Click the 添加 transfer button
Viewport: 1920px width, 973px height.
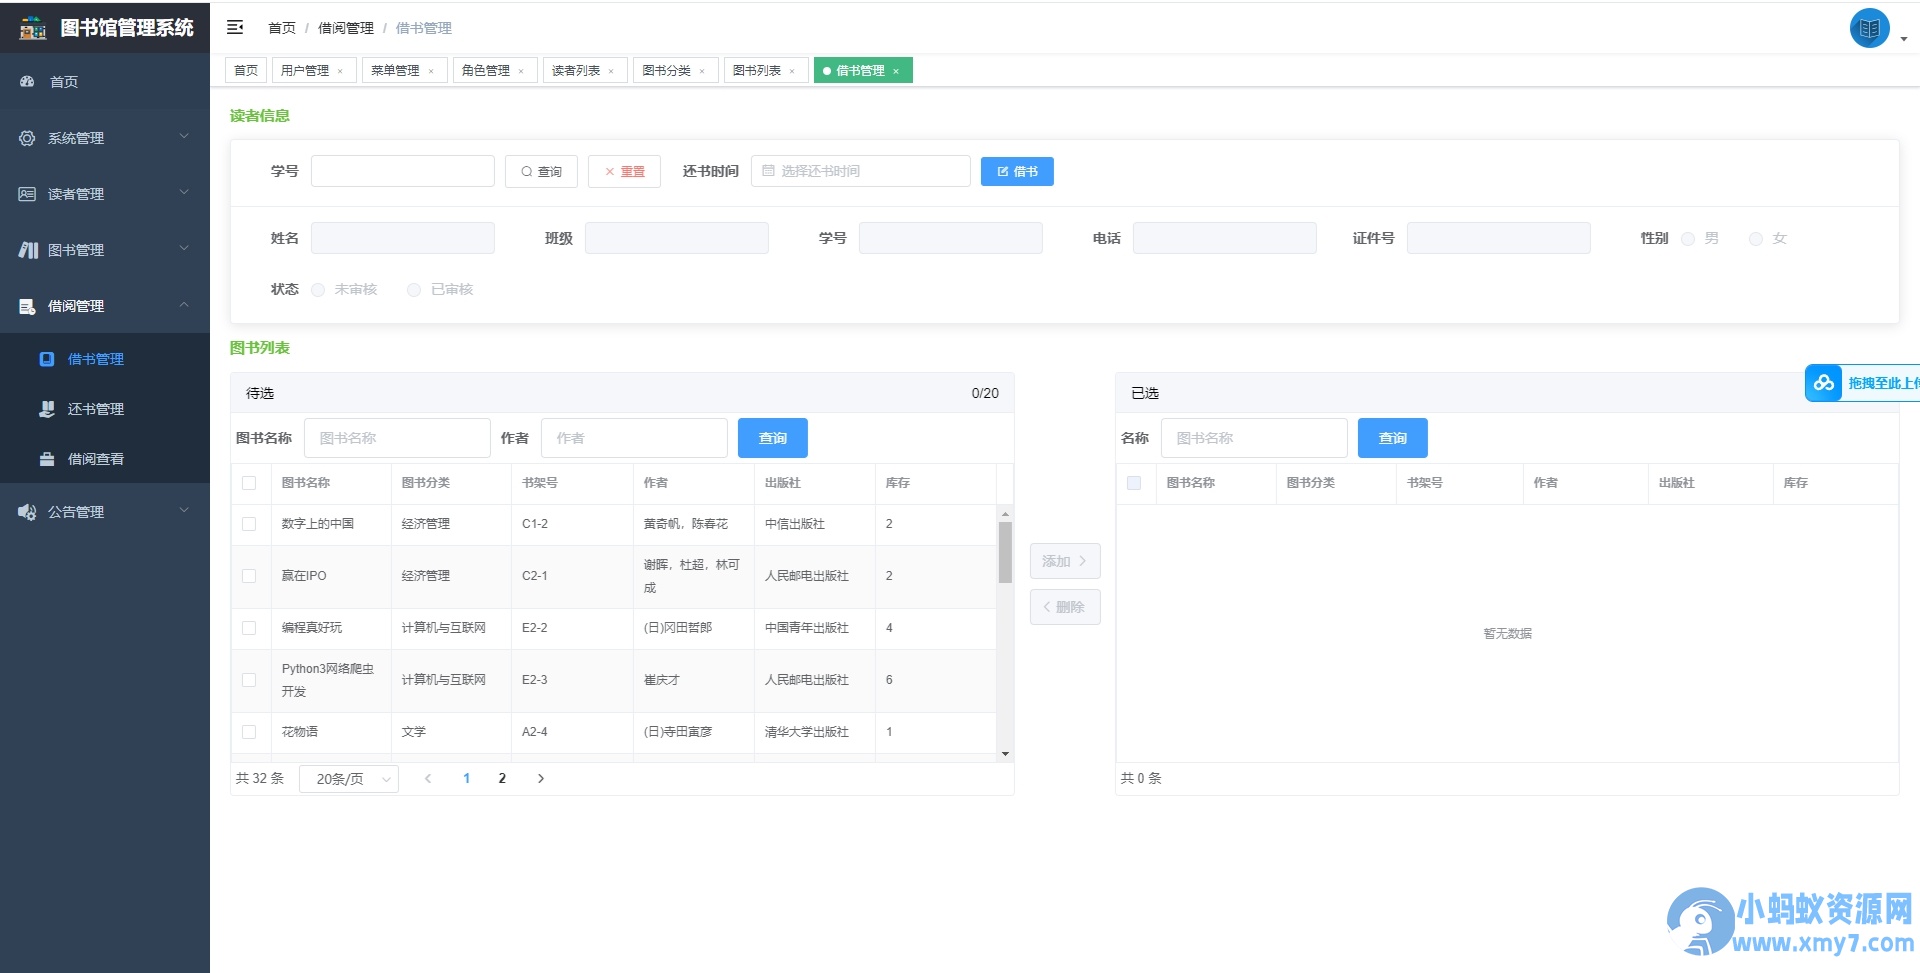tap(1065, 561)
